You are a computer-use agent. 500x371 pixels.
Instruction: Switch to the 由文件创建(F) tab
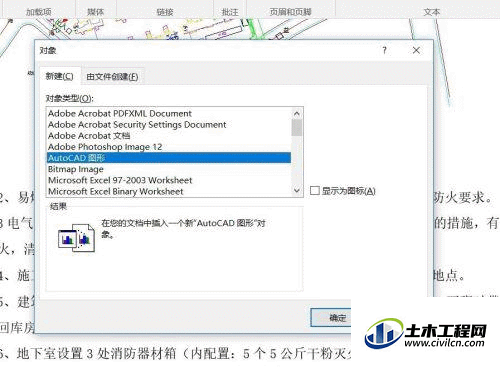[x=112, y=77]
